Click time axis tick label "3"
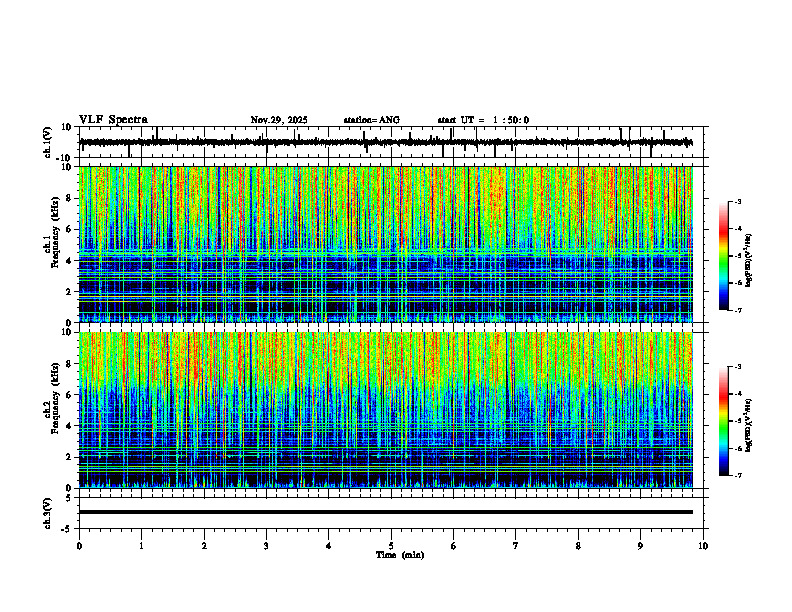Screen dimensions: 792x612 coord(266,546)
